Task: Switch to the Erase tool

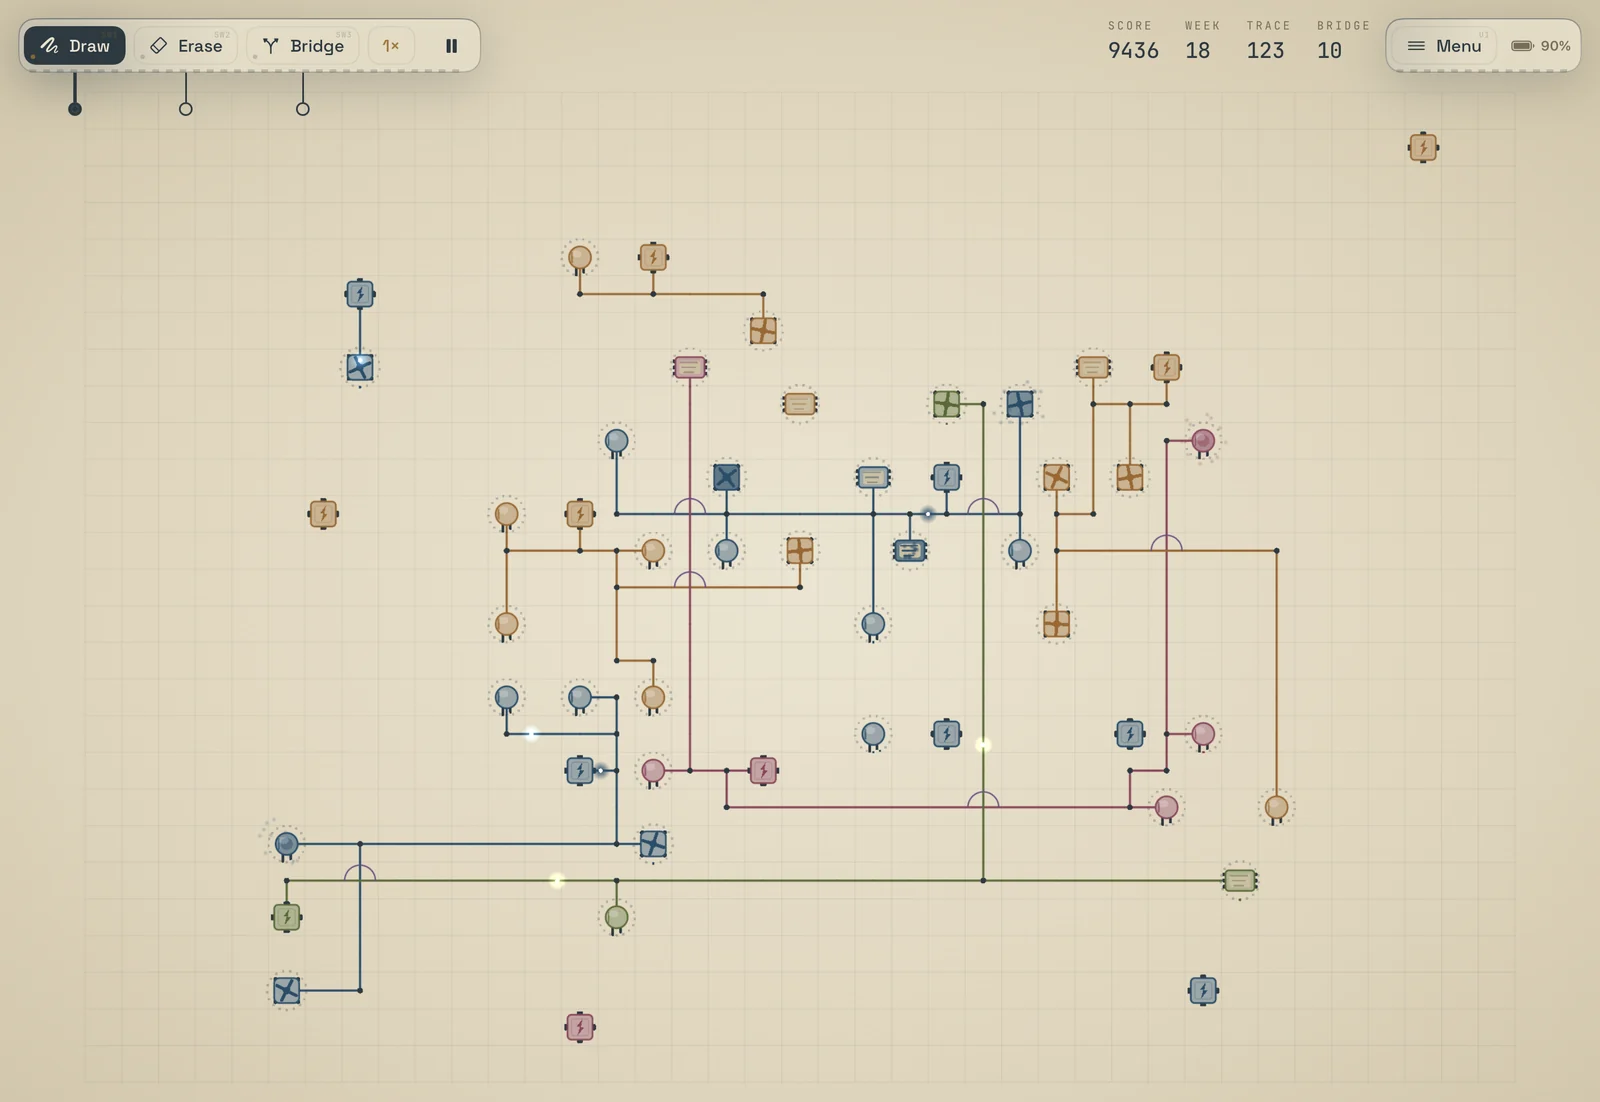Action: [x=186, y=46]
